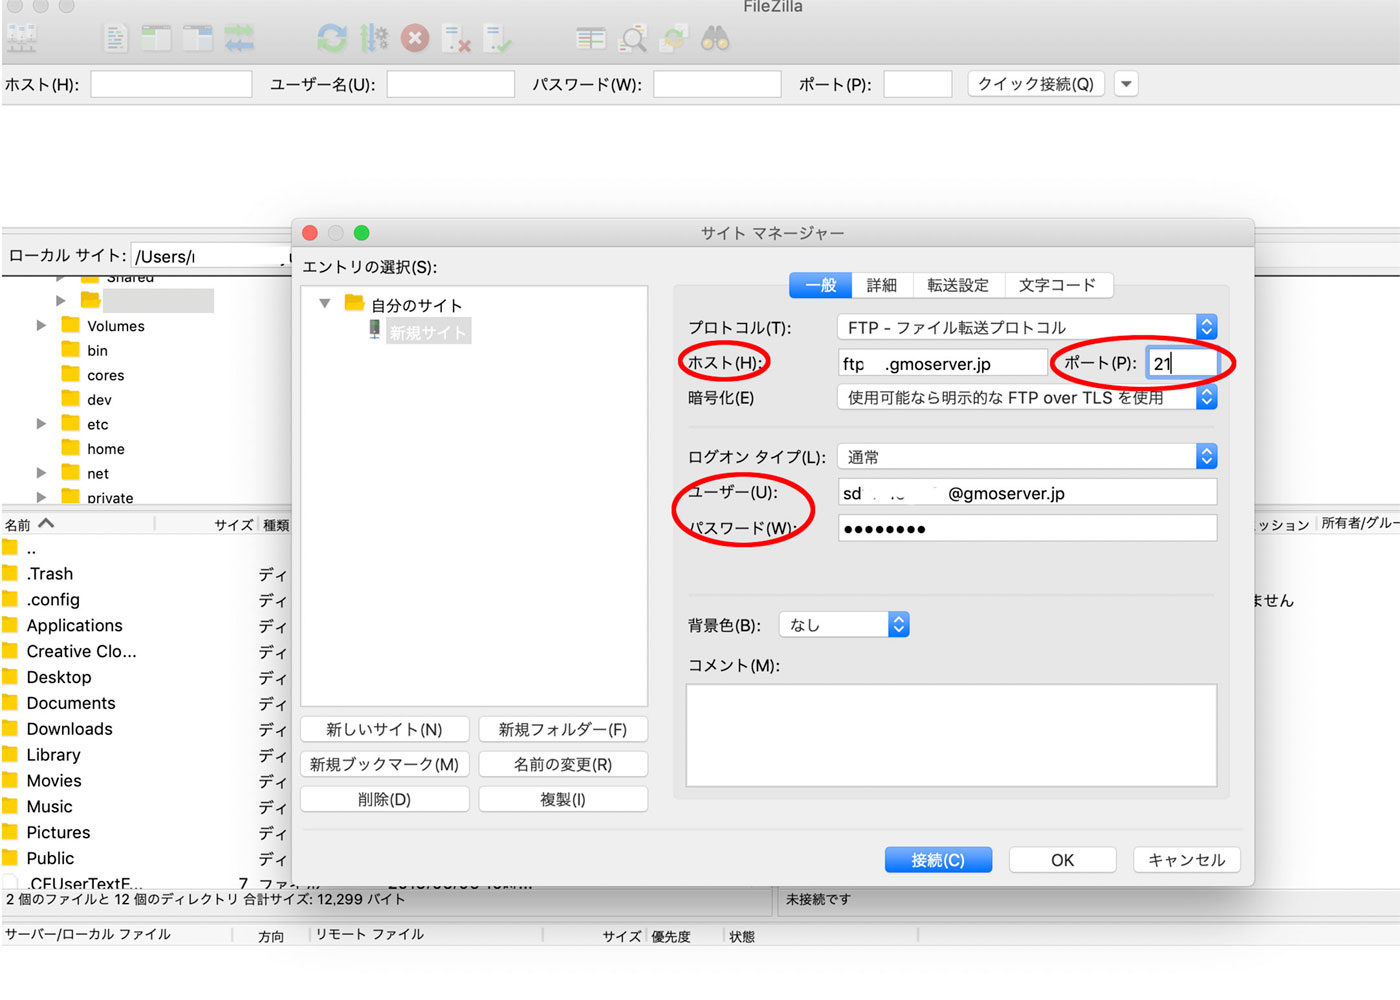This screenshot has width=1400, height=1000.
Task: Click the 削除(D) button
Action: 384,799
